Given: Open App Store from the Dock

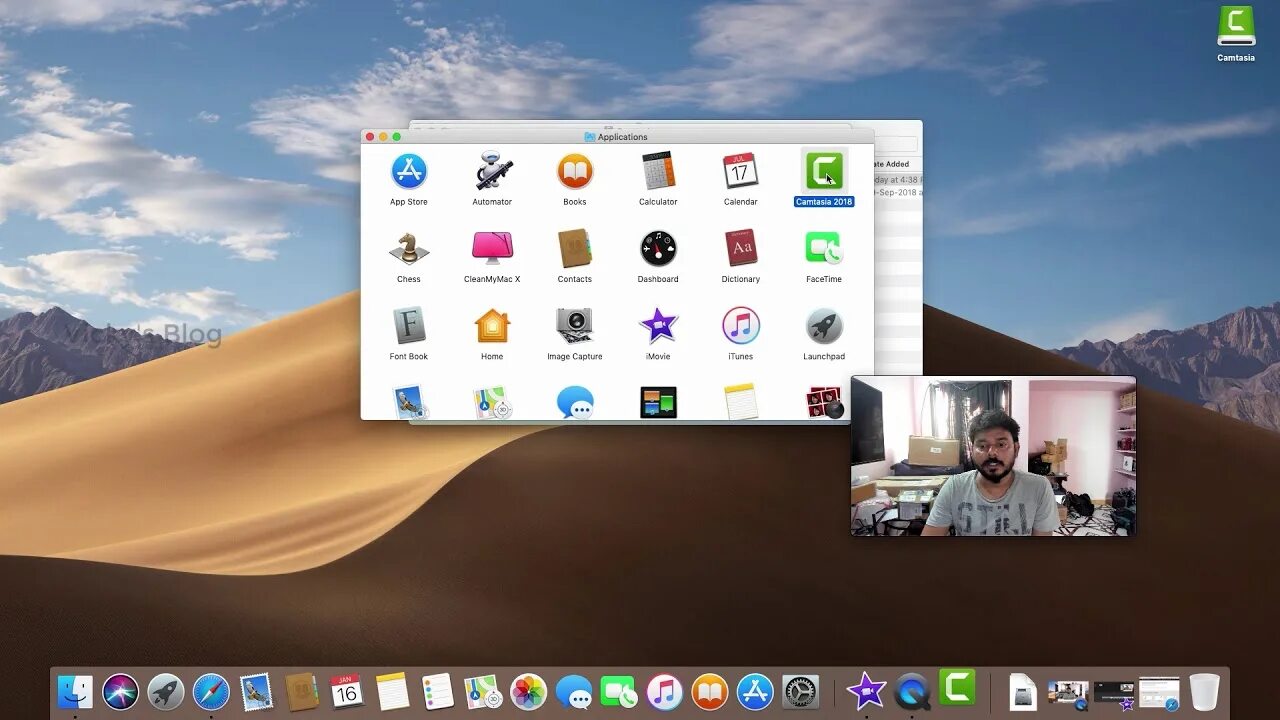Looking at the screenshot, I should tap(755, 692).
